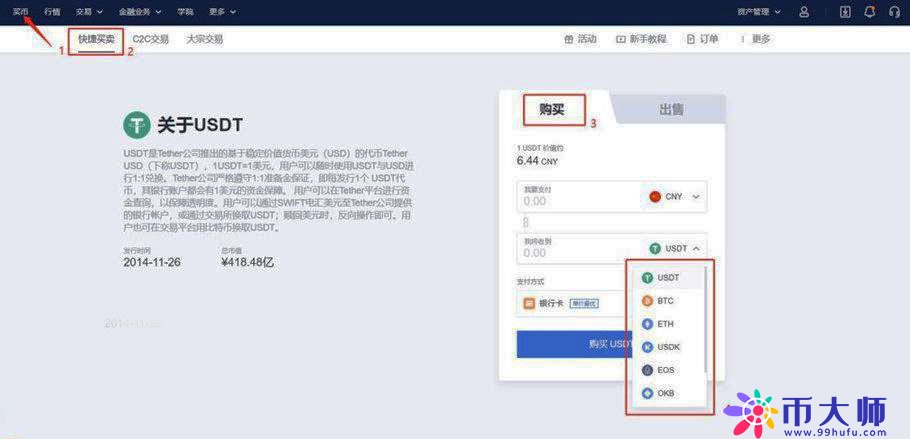The height and width of the screenshot is (439, 910).
Task: Switch to the 快捷买卖 tab
Action: (96, 39)
